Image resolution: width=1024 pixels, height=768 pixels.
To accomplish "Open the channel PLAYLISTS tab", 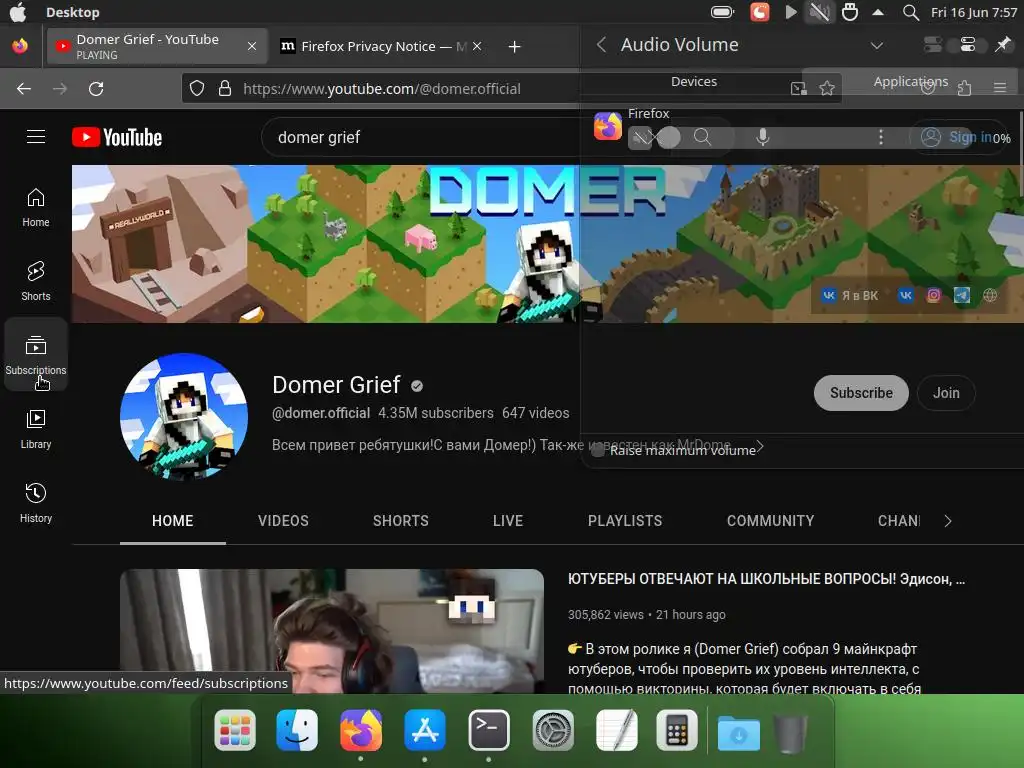I will (624, 521).
